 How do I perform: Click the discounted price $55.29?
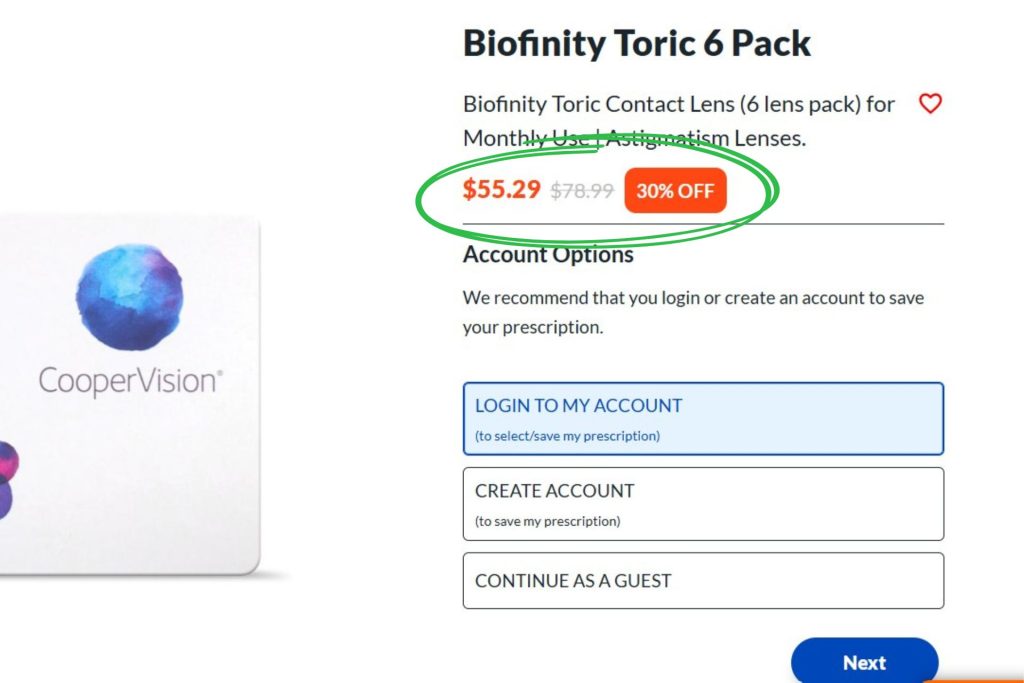(501, 189)
